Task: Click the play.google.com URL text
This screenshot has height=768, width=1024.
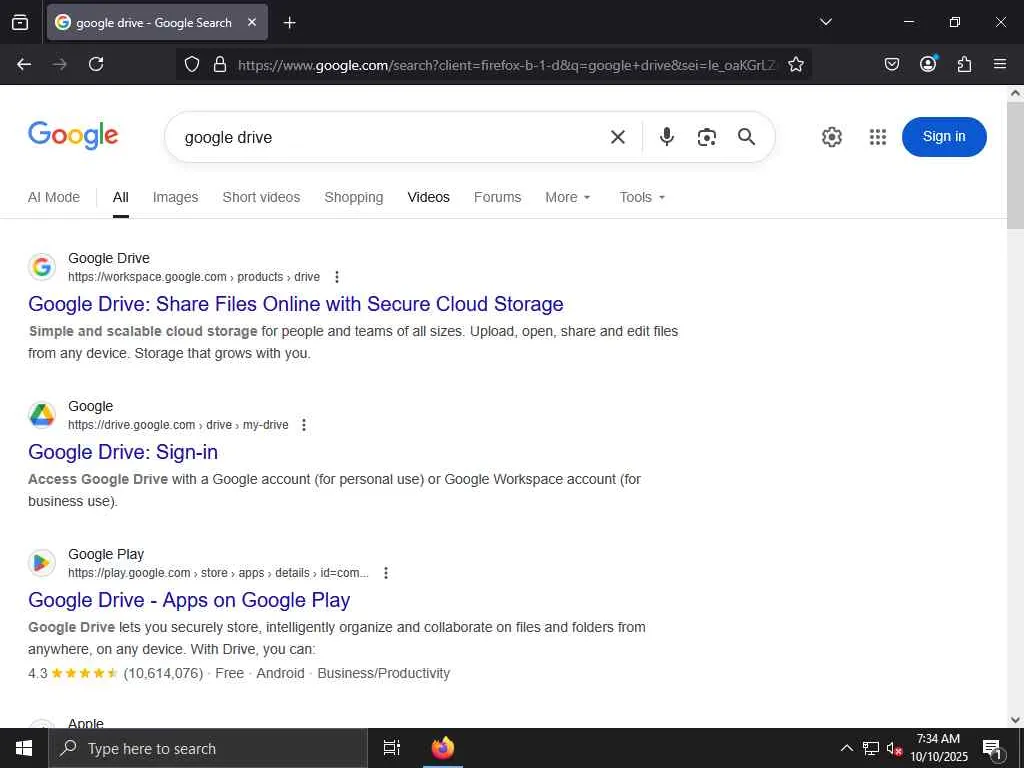Action: click(218, 573)
